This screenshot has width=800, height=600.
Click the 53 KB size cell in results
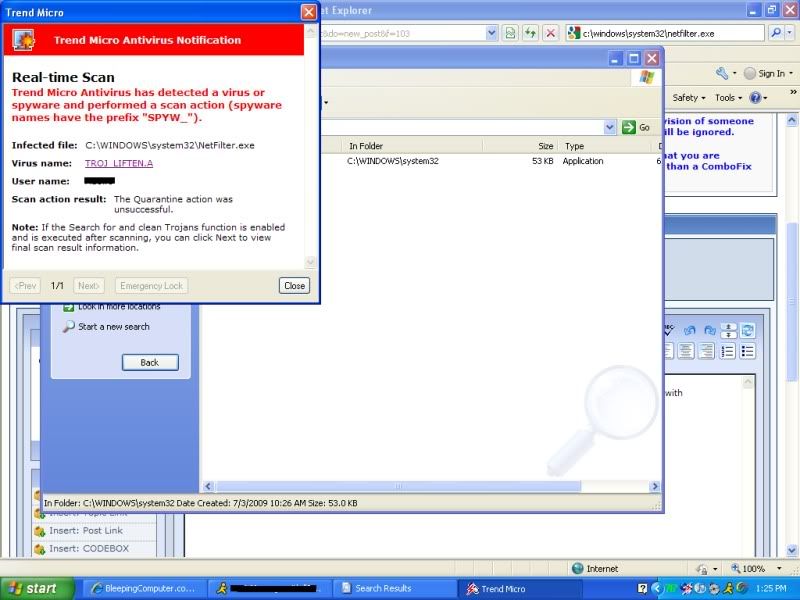pos(542,161)
